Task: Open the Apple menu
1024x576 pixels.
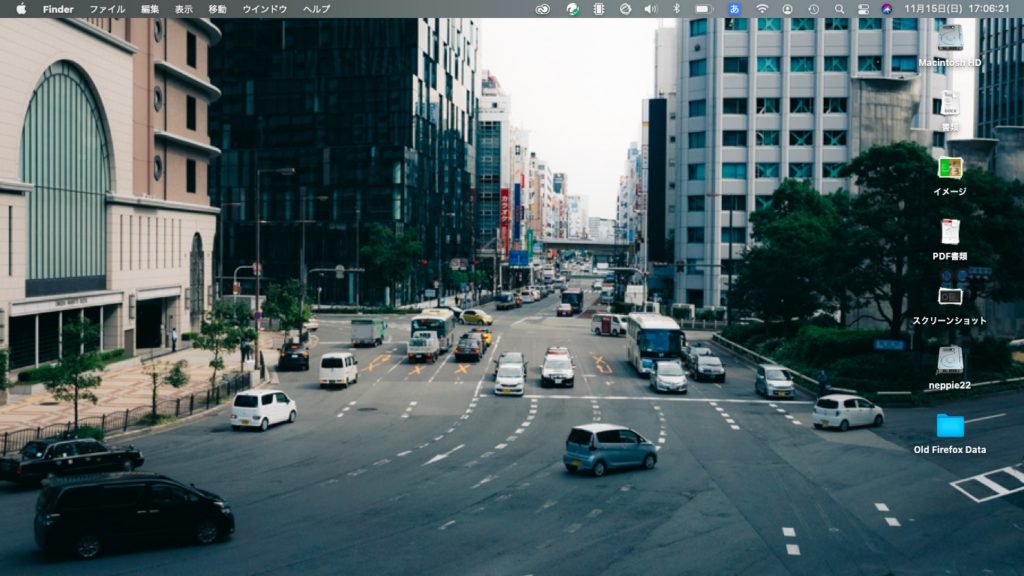Action: [x=20, y=9]
